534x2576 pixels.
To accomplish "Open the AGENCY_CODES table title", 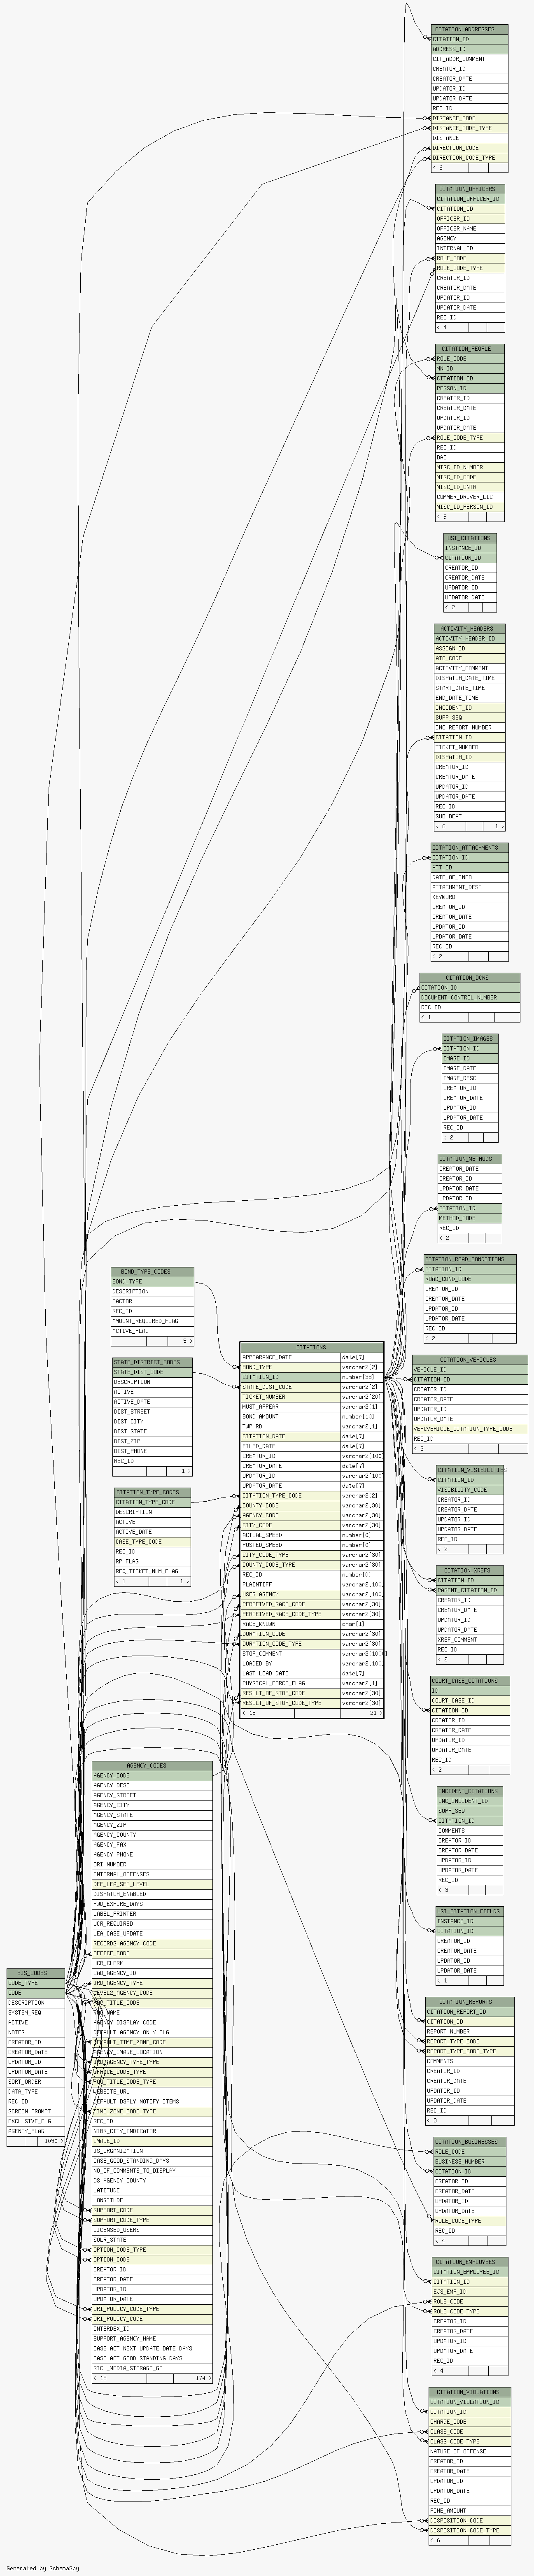I will [152, 1766].
